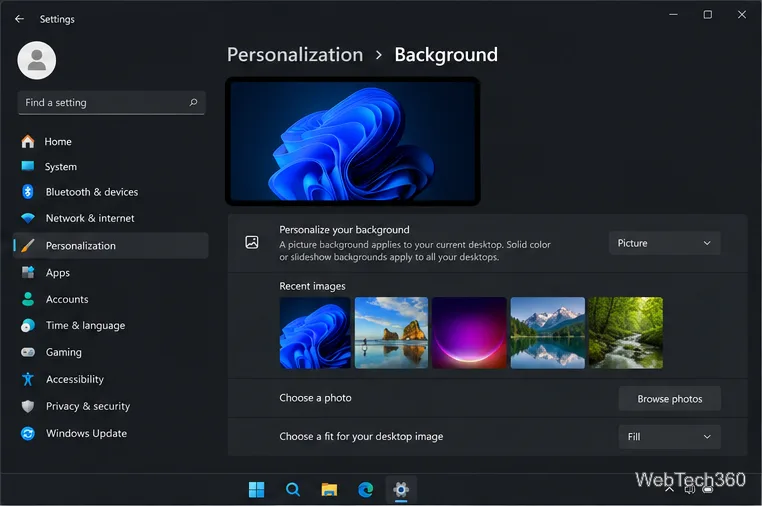Go back with the arrow icon

pos(19,19)
